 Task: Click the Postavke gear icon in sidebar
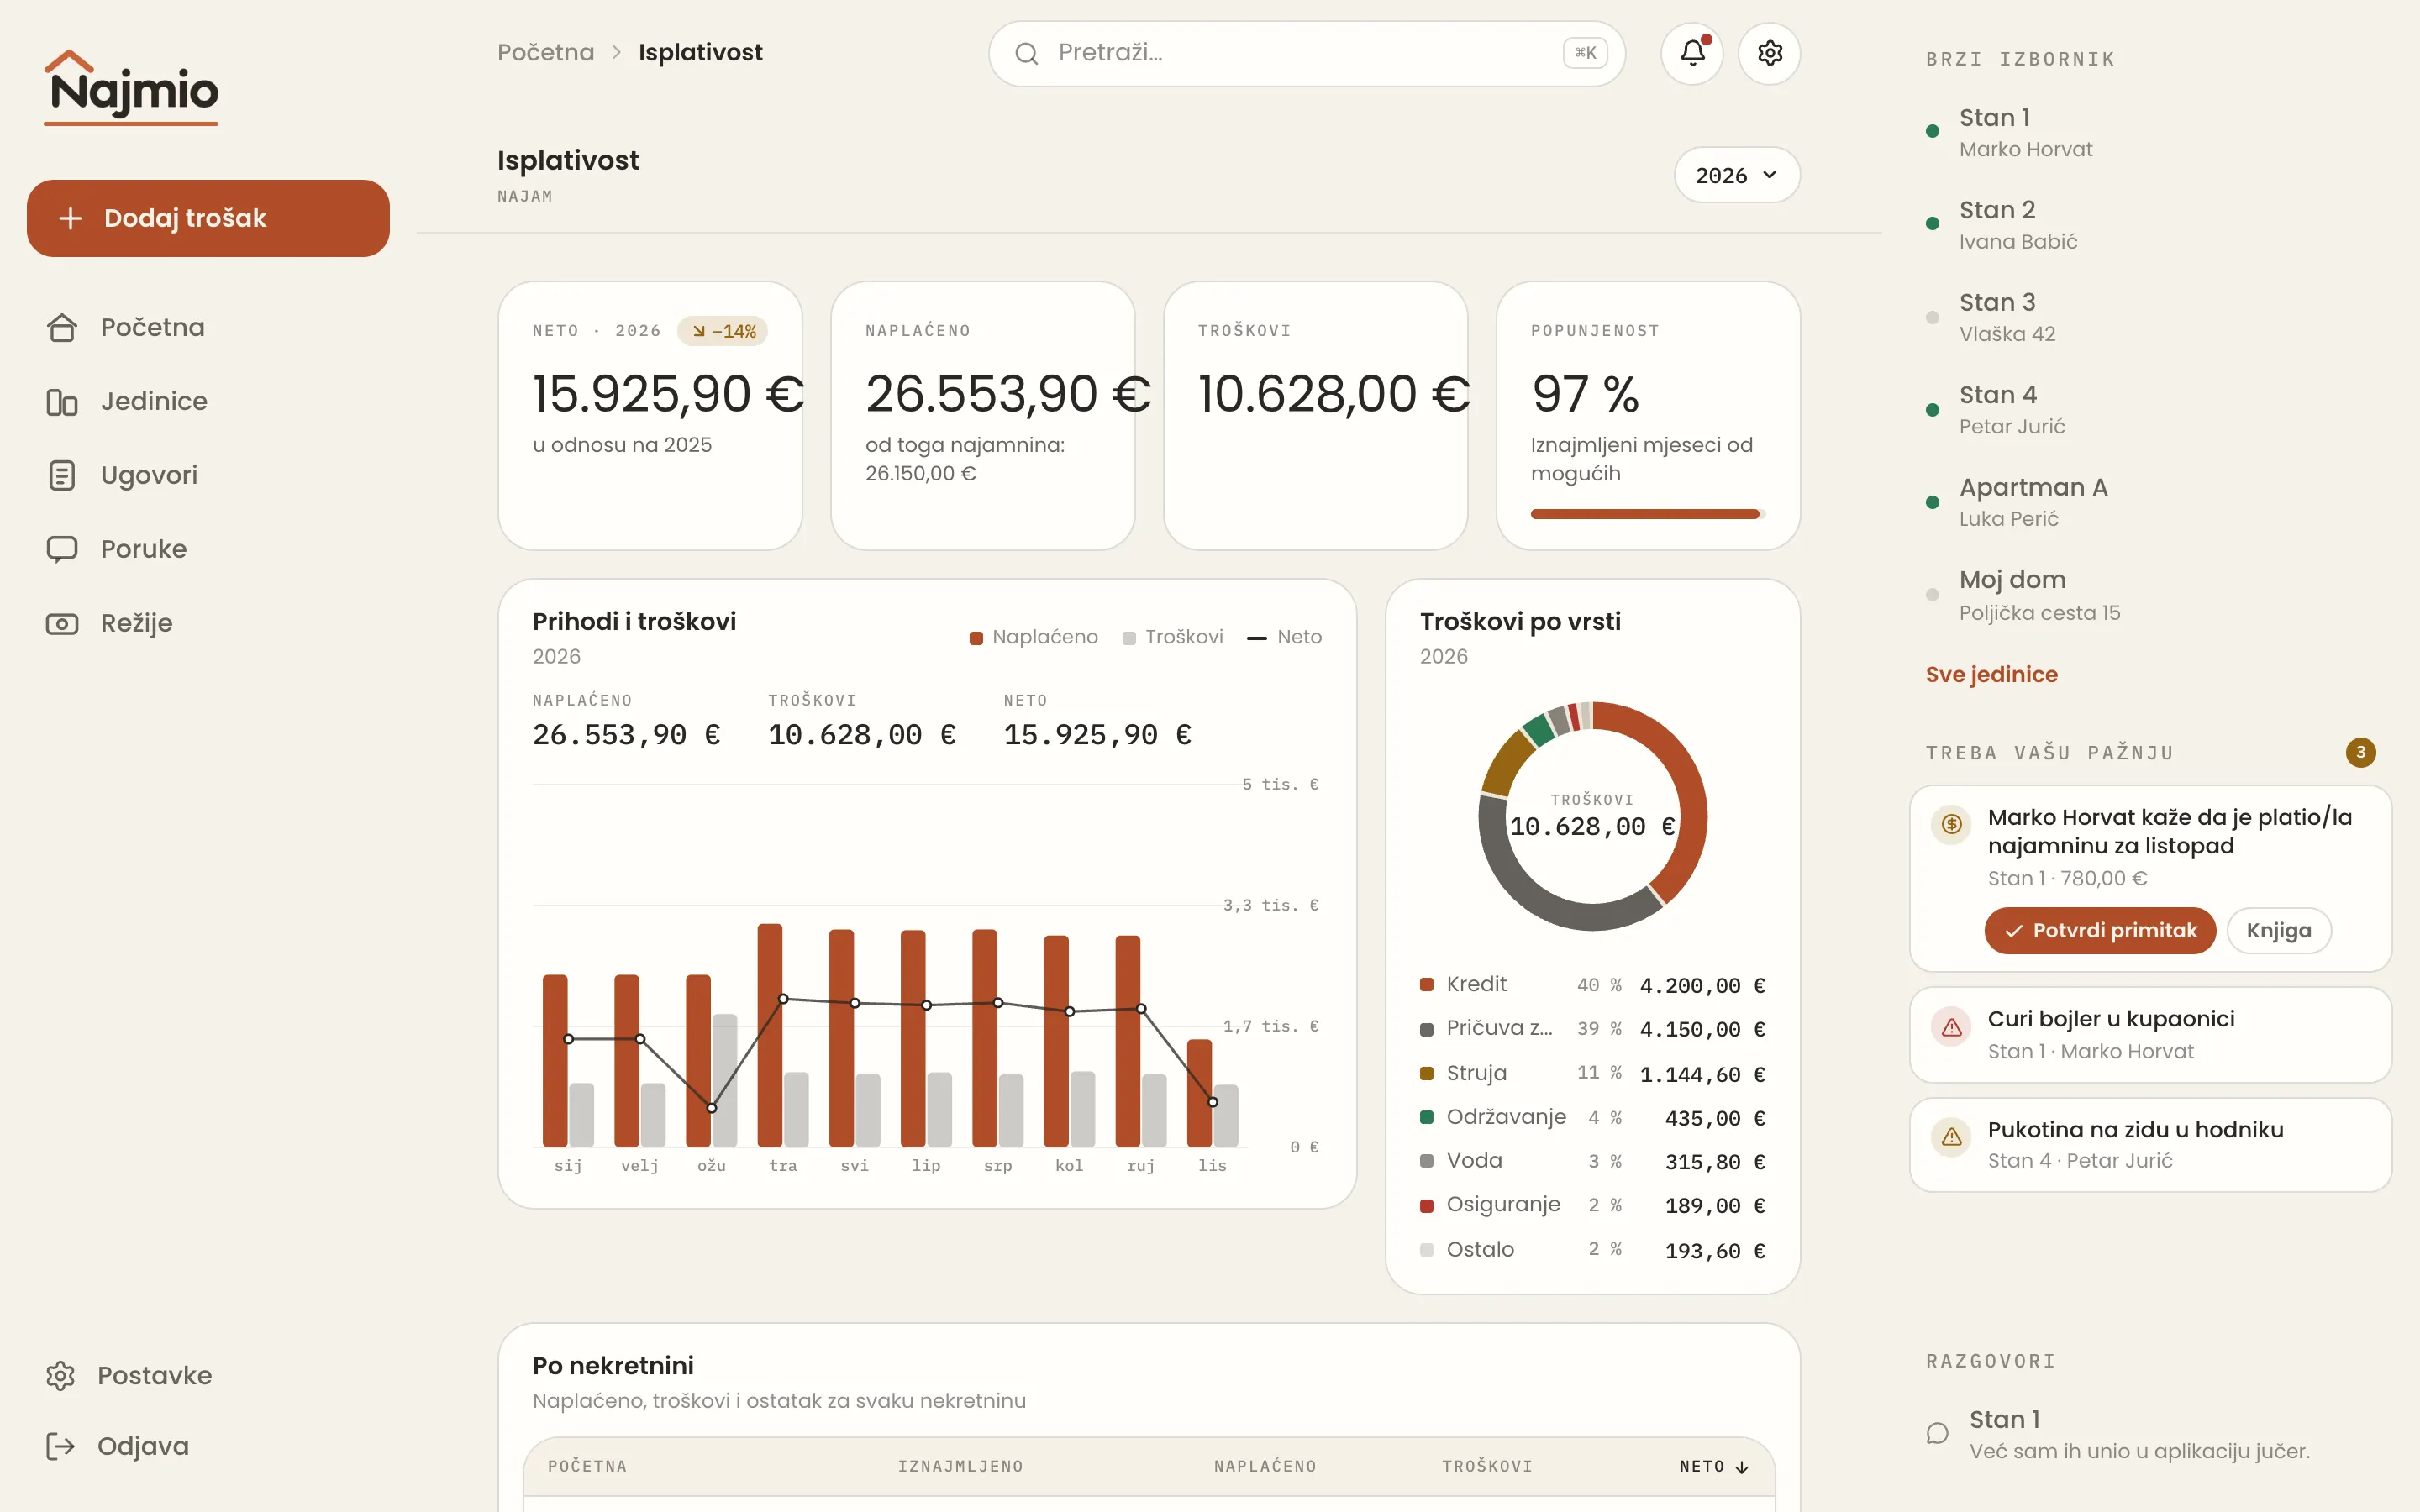click(x=60, y=1375)
